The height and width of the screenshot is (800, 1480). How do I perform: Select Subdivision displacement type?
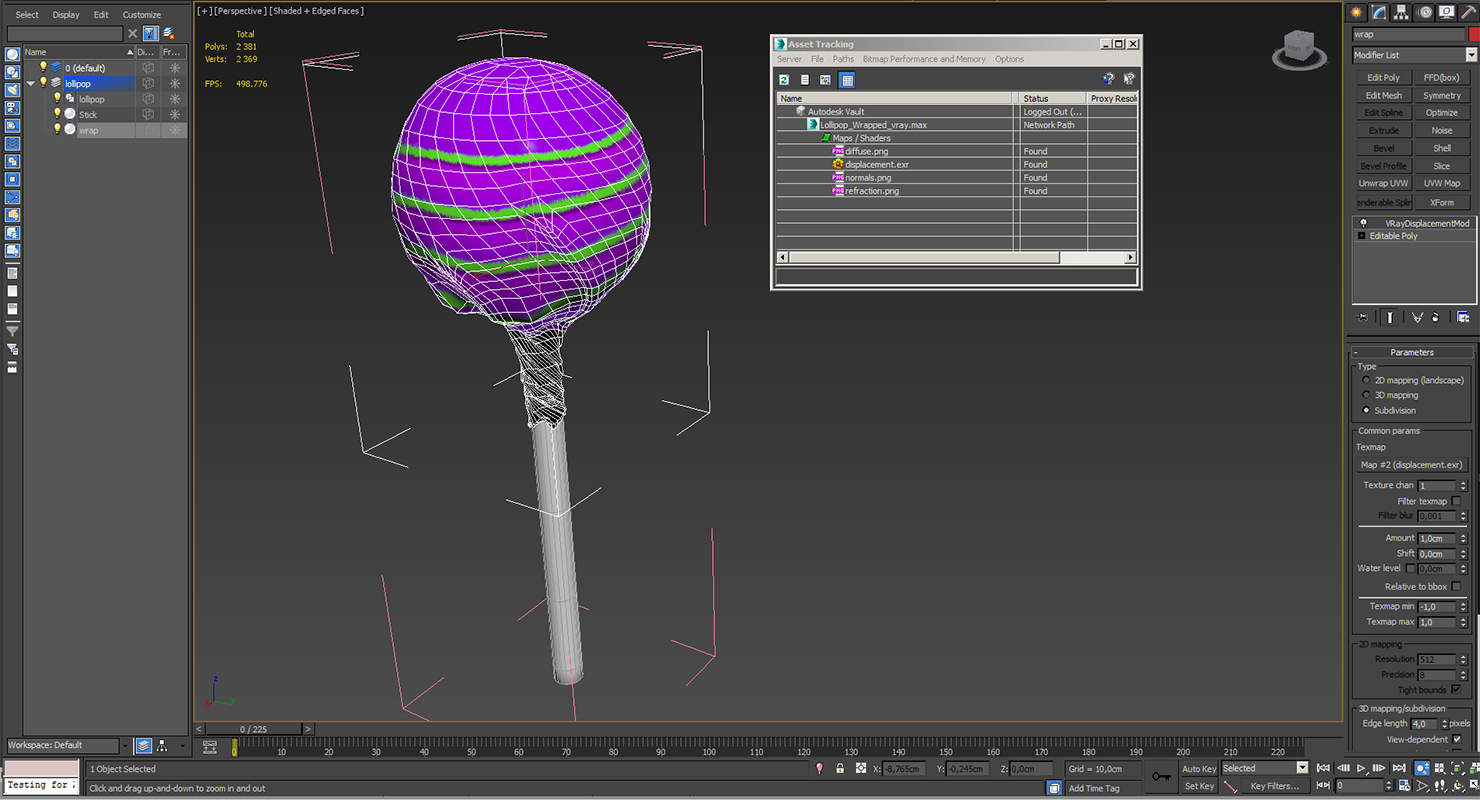1366,410
